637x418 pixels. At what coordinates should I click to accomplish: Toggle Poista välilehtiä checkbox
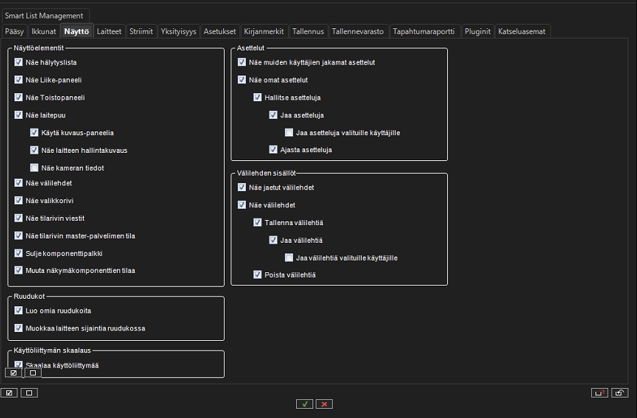tap(257, 275)
